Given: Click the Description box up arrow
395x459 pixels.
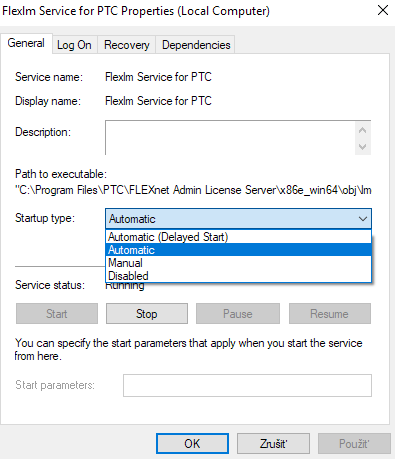Looking at the screenshot, I should click(x=363, y=130).
